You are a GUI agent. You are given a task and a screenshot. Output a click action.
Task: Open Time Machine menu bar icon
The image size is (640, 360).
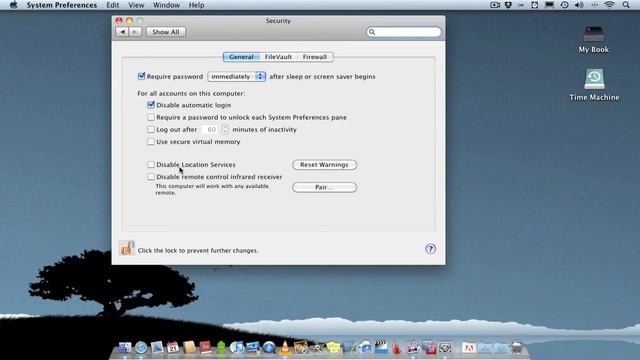tap(564, 5)
